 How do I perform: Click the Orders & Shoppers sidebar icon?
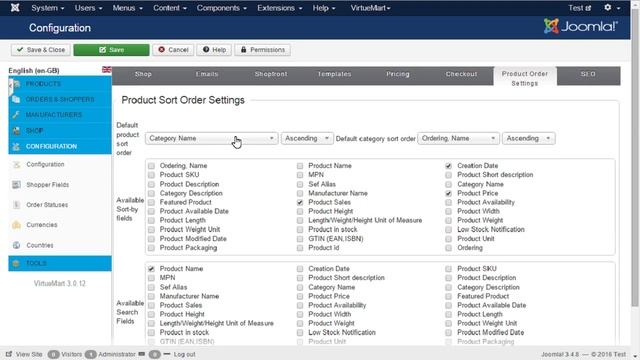[x=16, y=99]
